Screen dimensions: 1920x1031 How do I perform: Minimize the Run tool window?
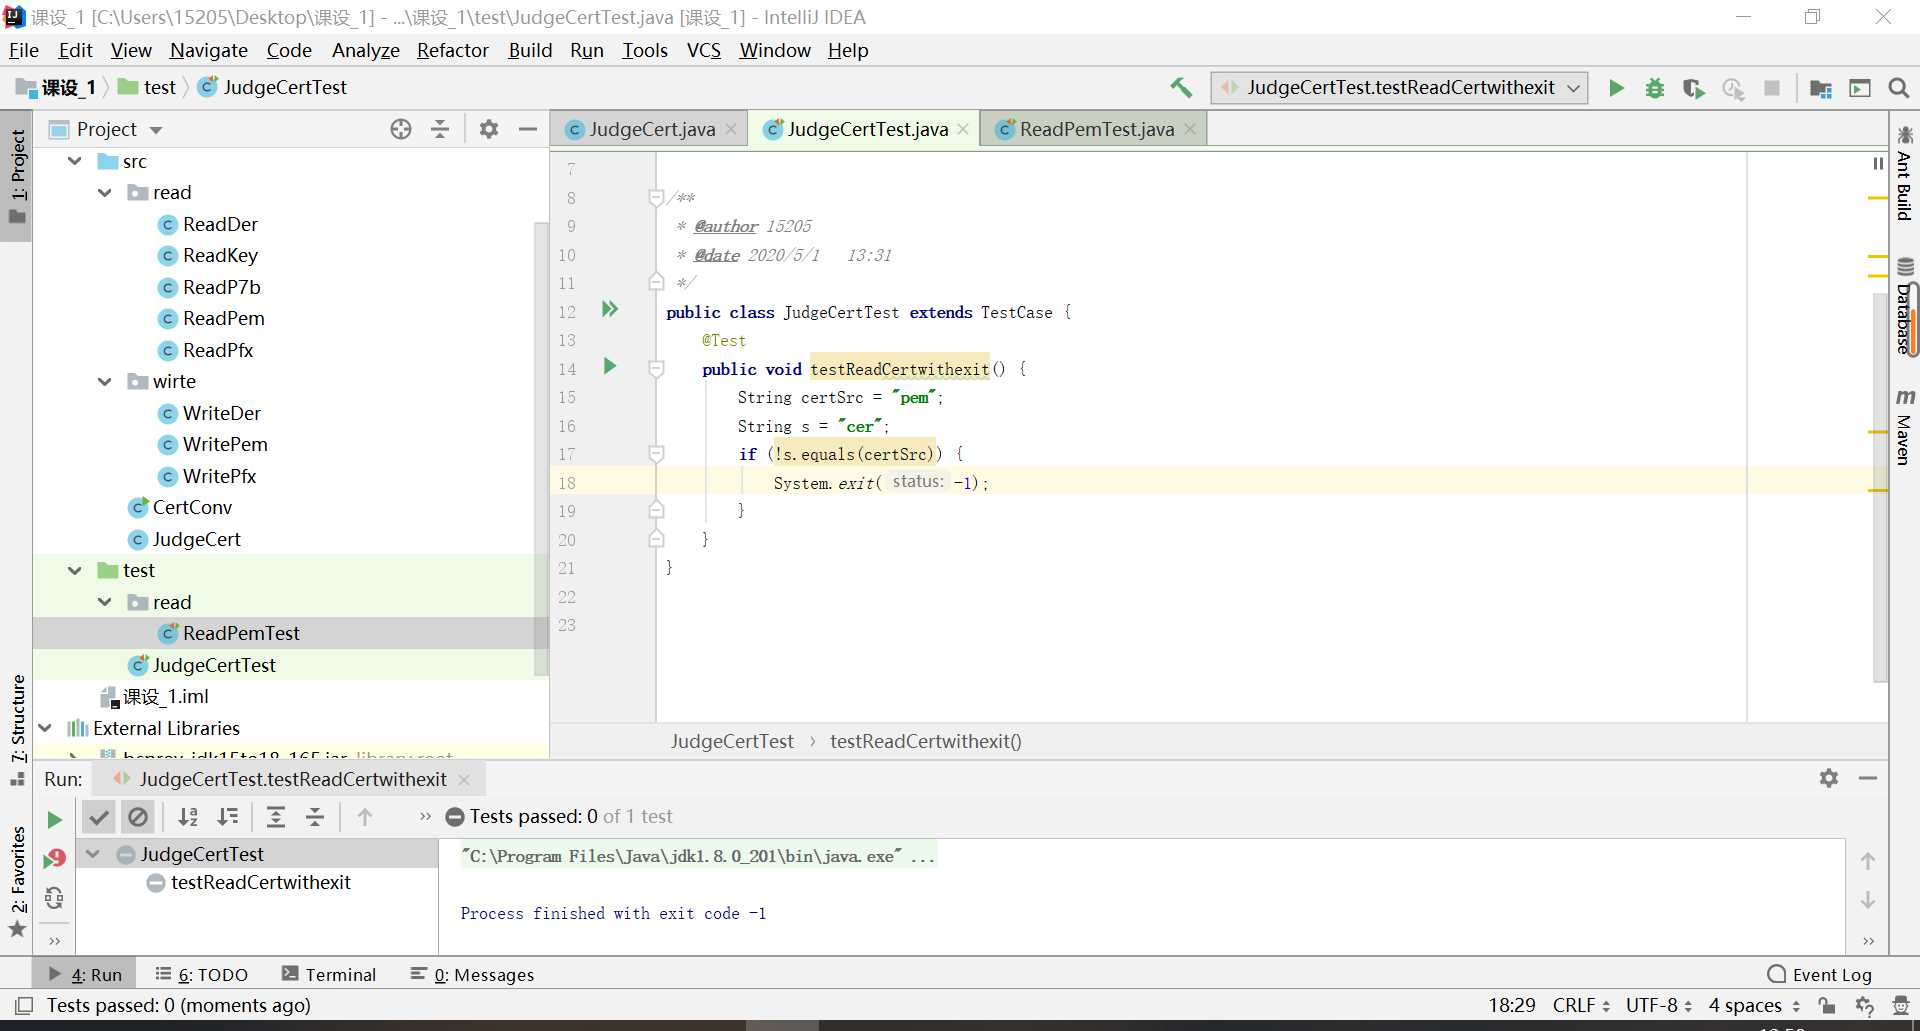(1868, 778)
